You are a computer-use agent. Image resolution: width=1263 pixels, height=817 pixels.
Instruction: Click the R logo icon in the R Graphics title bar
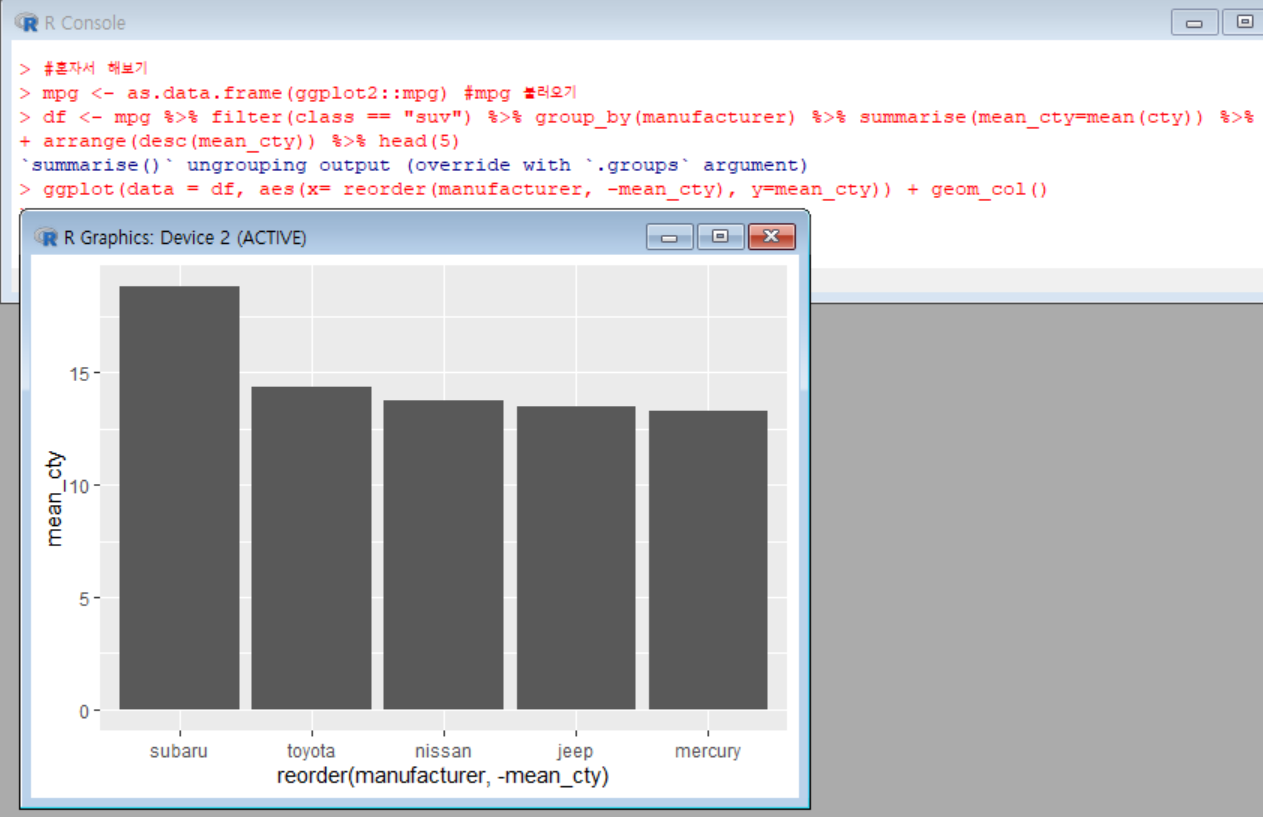tap(46, 237)
